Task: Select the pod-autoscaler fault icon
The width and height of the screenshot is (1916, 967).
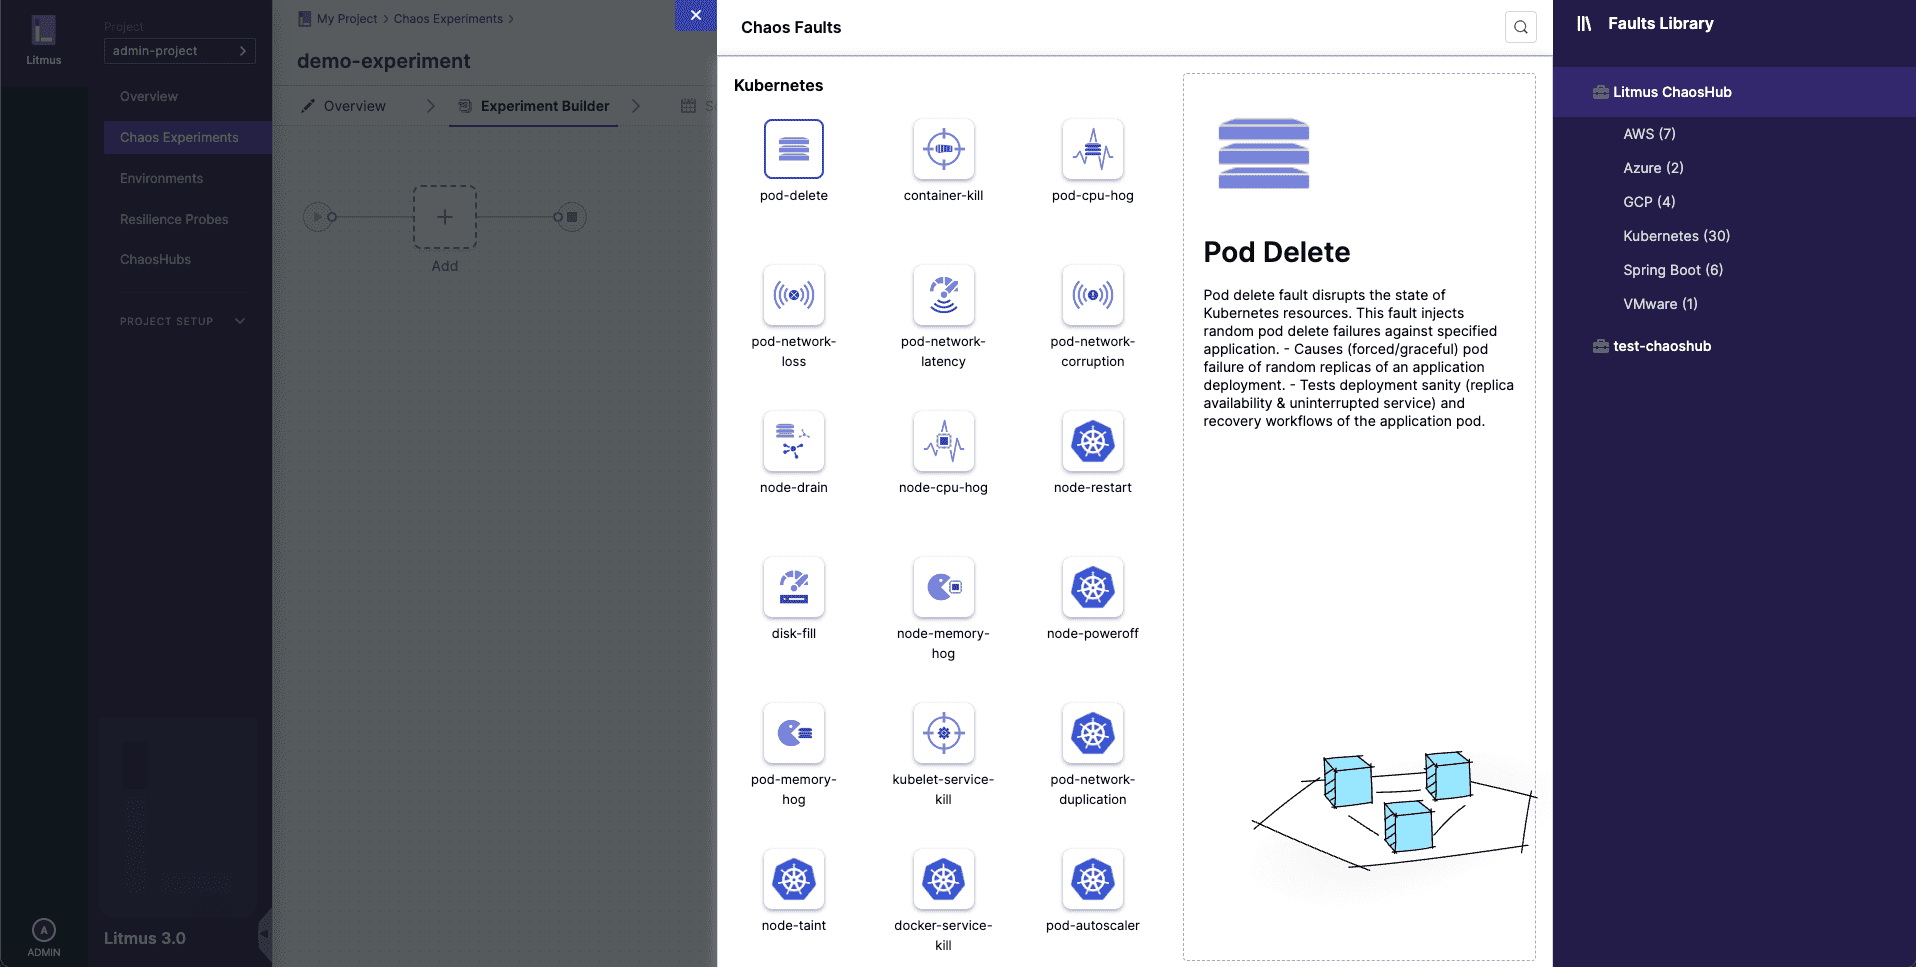Action: coord(1093,879)
